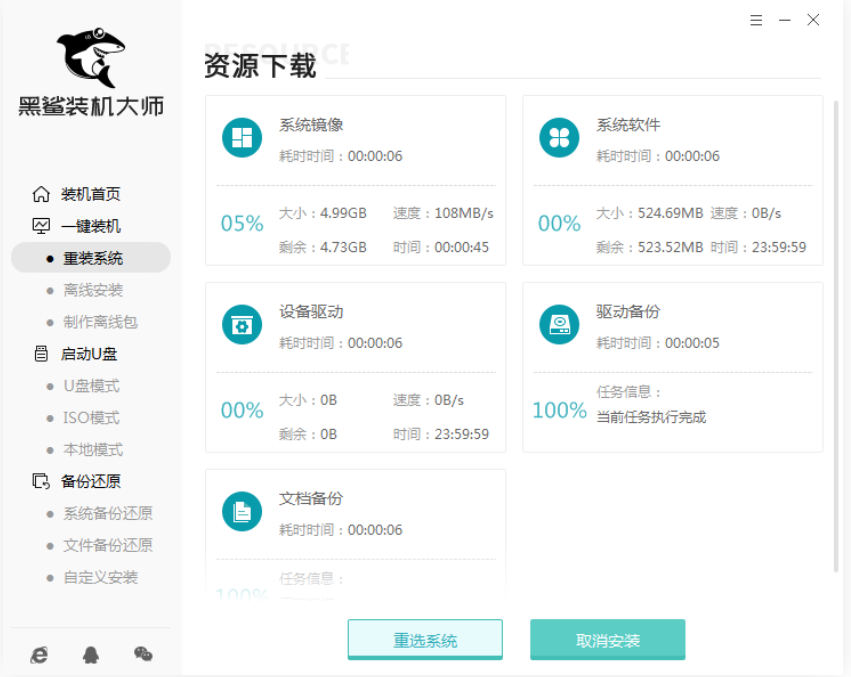Click the 系统镜像 Windows logo icon

(x=242, y=138)
